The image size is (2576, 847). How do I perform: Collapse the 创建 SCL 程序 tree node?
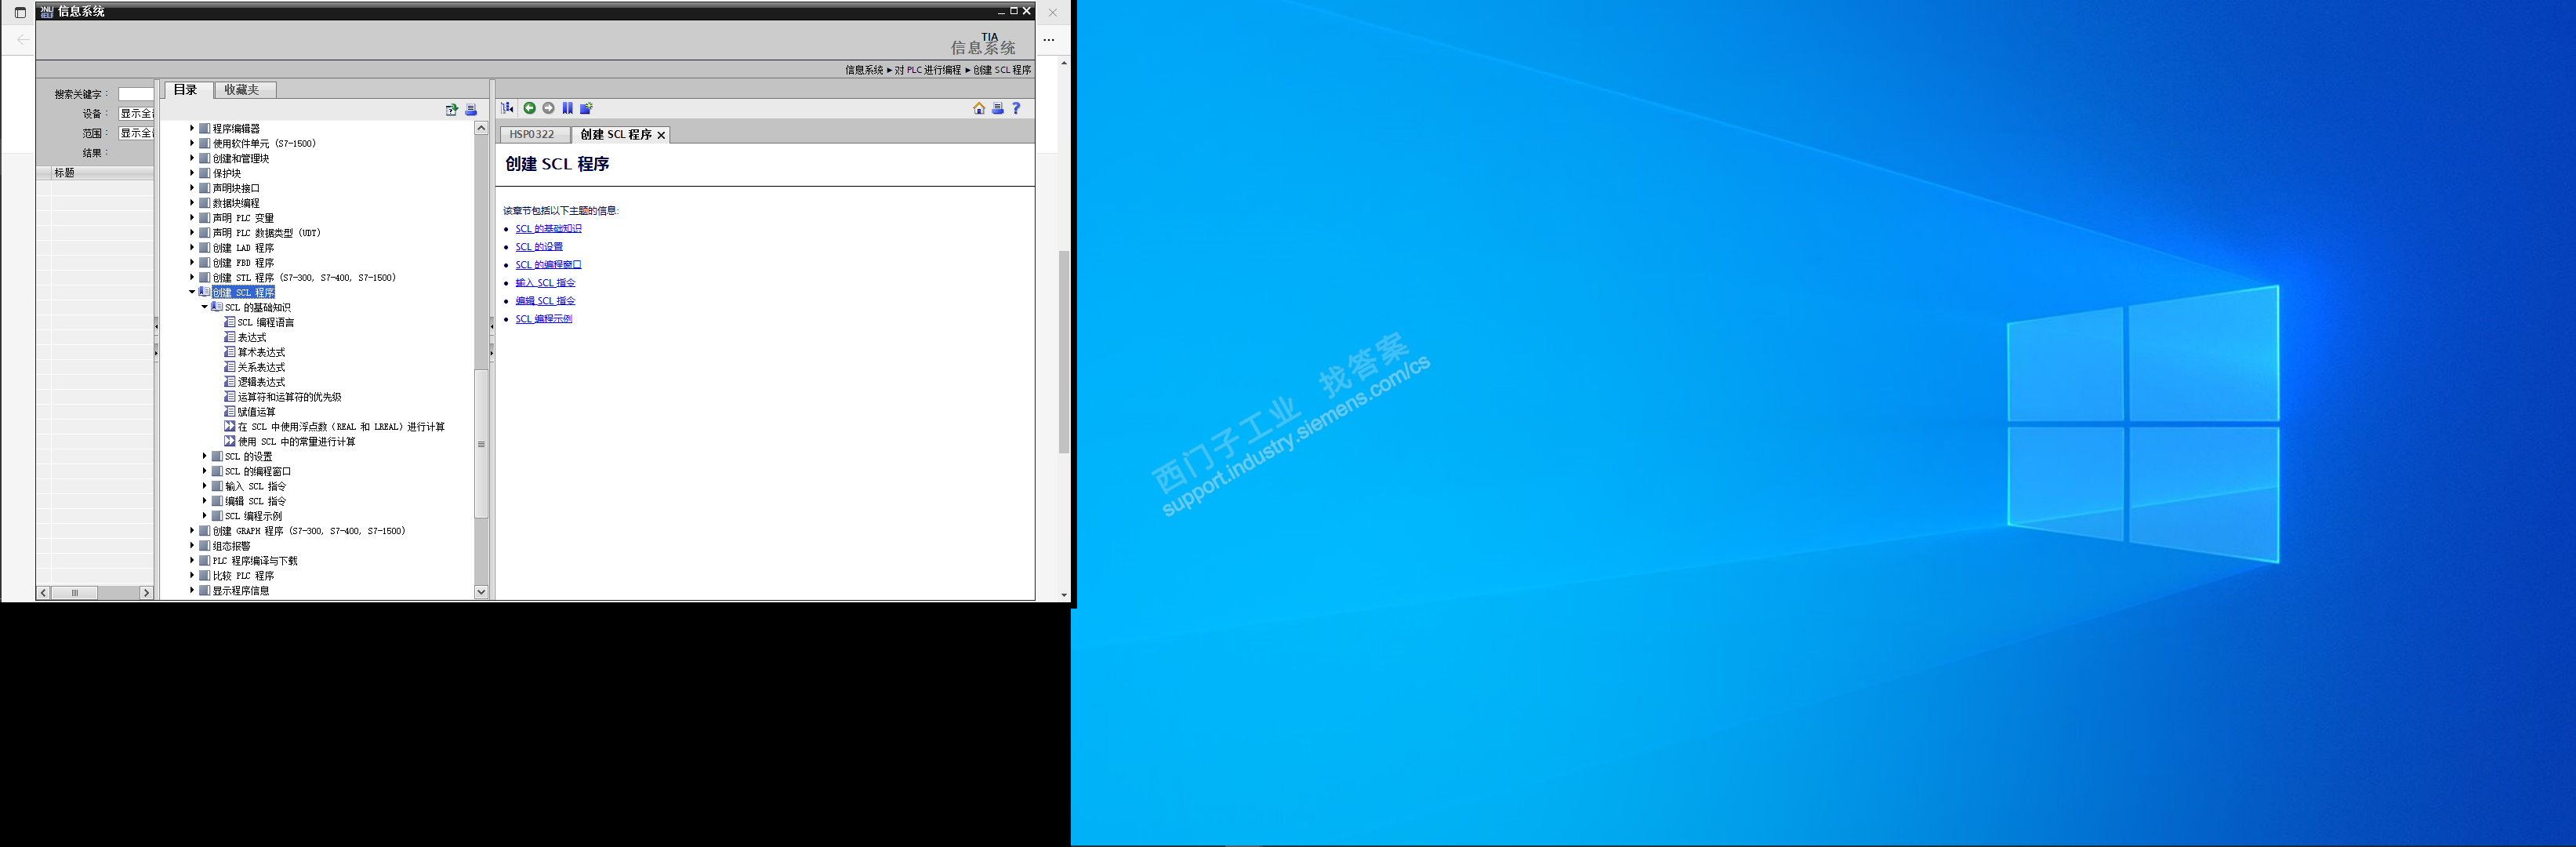click(x=192, y=292)
